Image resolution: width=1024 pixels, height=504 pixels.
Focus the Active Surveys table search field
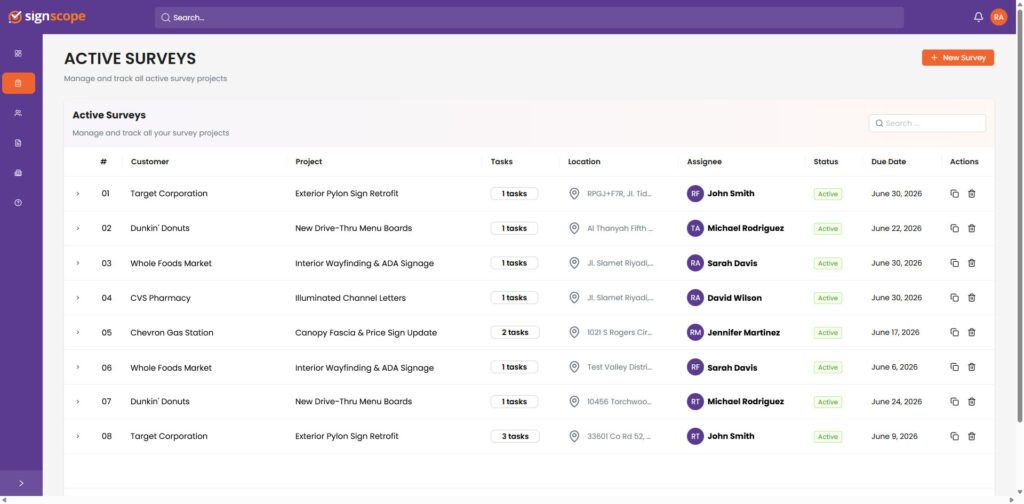pyautogui.click(x=927, y=123)
